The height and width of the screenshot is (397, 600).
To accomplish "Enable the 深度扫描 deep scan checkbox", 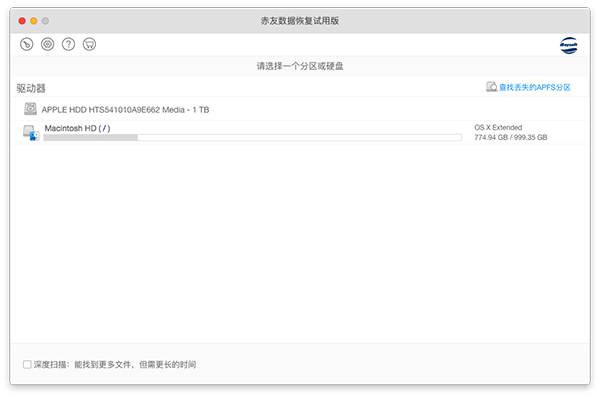I will tap(27, 364).
